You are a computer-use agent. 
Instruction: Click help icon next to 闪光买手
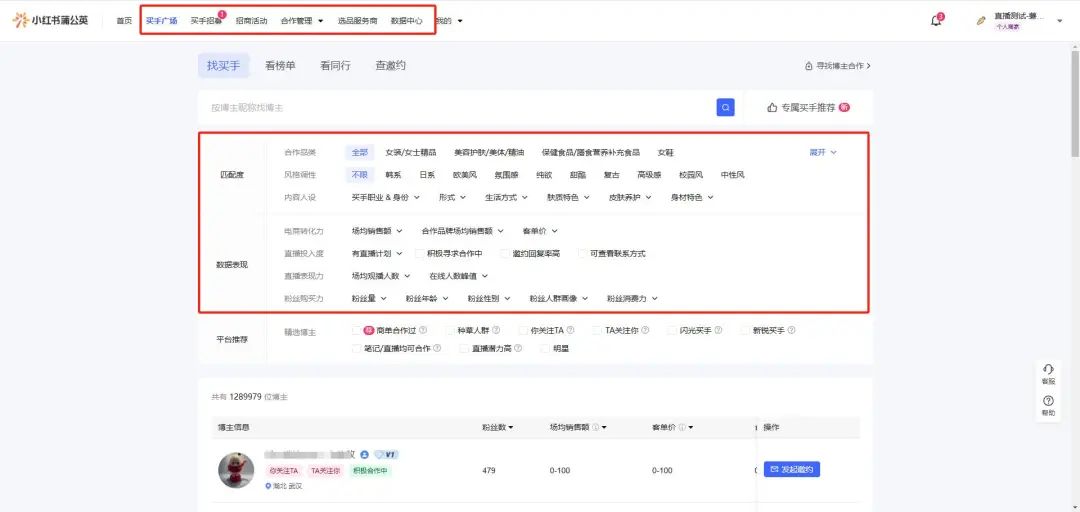718,330
